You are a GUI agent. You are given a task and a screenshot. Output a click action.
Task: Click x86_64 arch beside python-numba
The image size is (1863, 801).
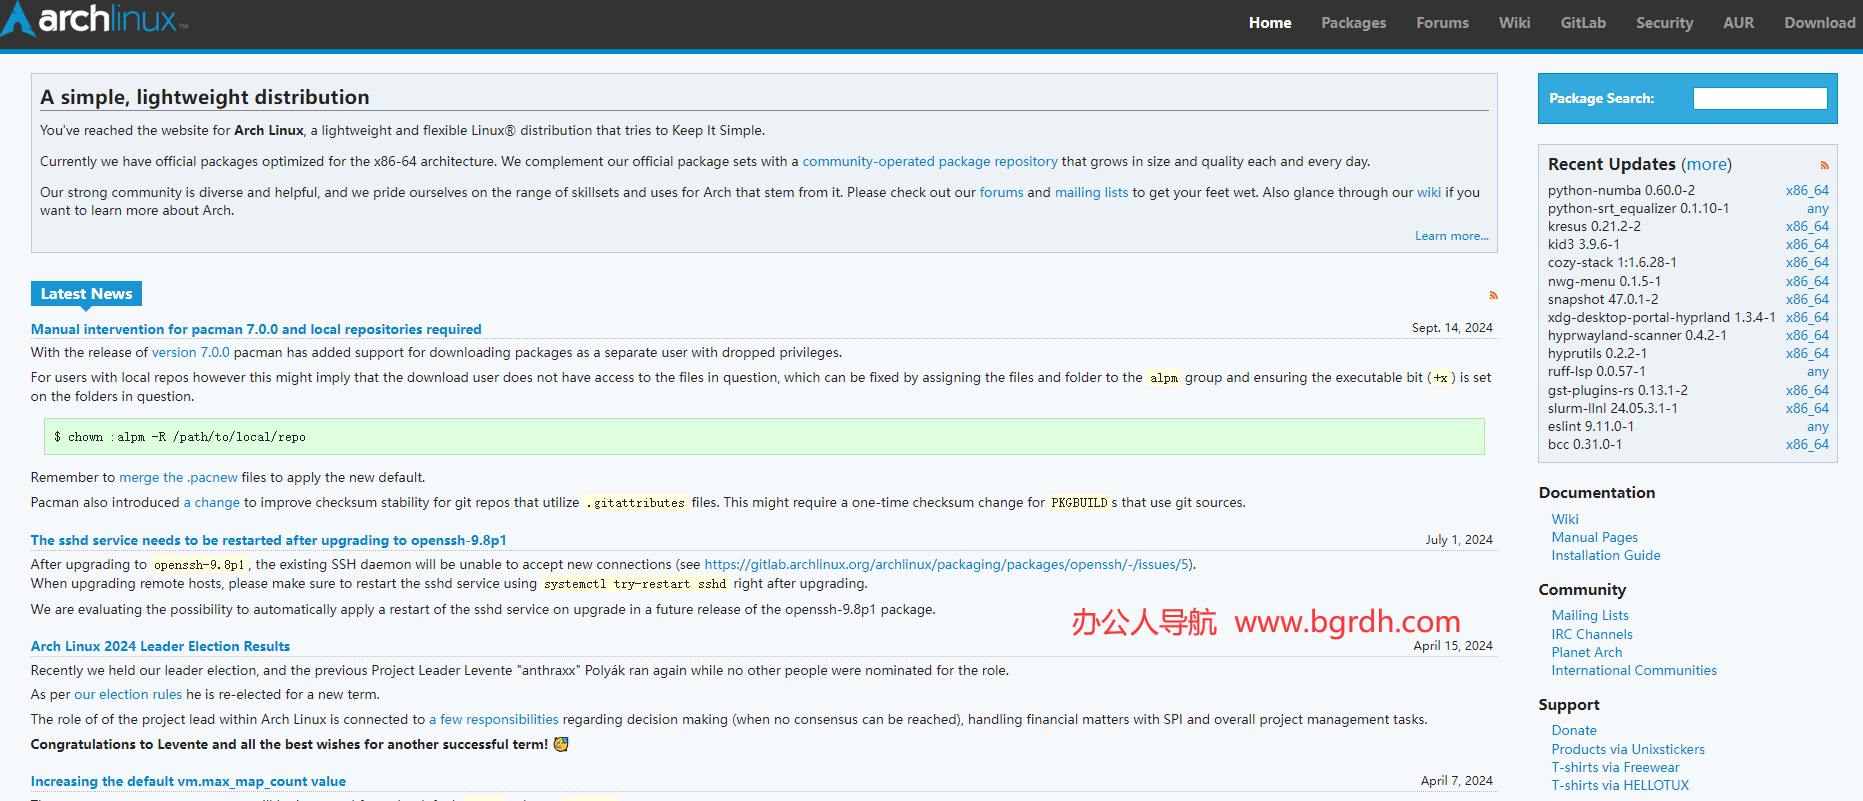1807,190
